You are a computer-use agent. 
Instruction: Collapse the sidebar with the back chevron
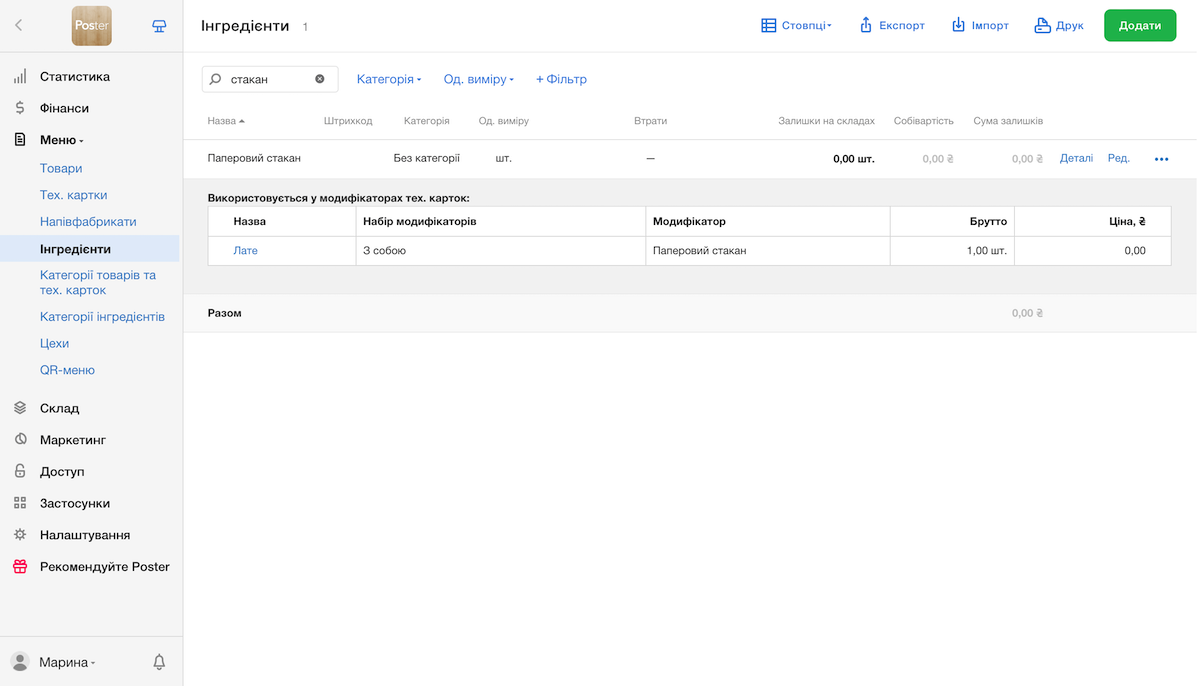coord(18,26)
